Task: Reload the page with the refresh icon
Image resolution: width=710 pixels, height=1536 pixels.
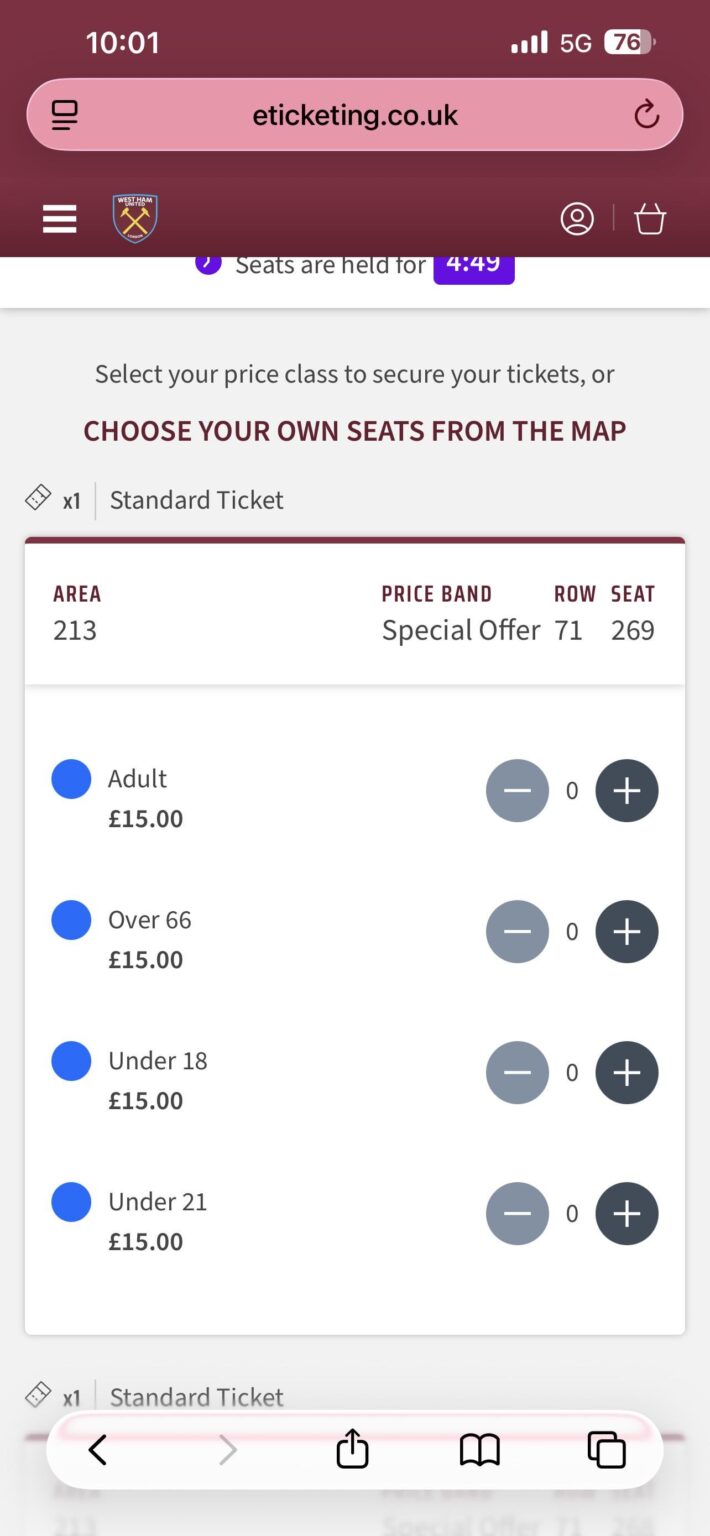Action: tap(646, 114)
